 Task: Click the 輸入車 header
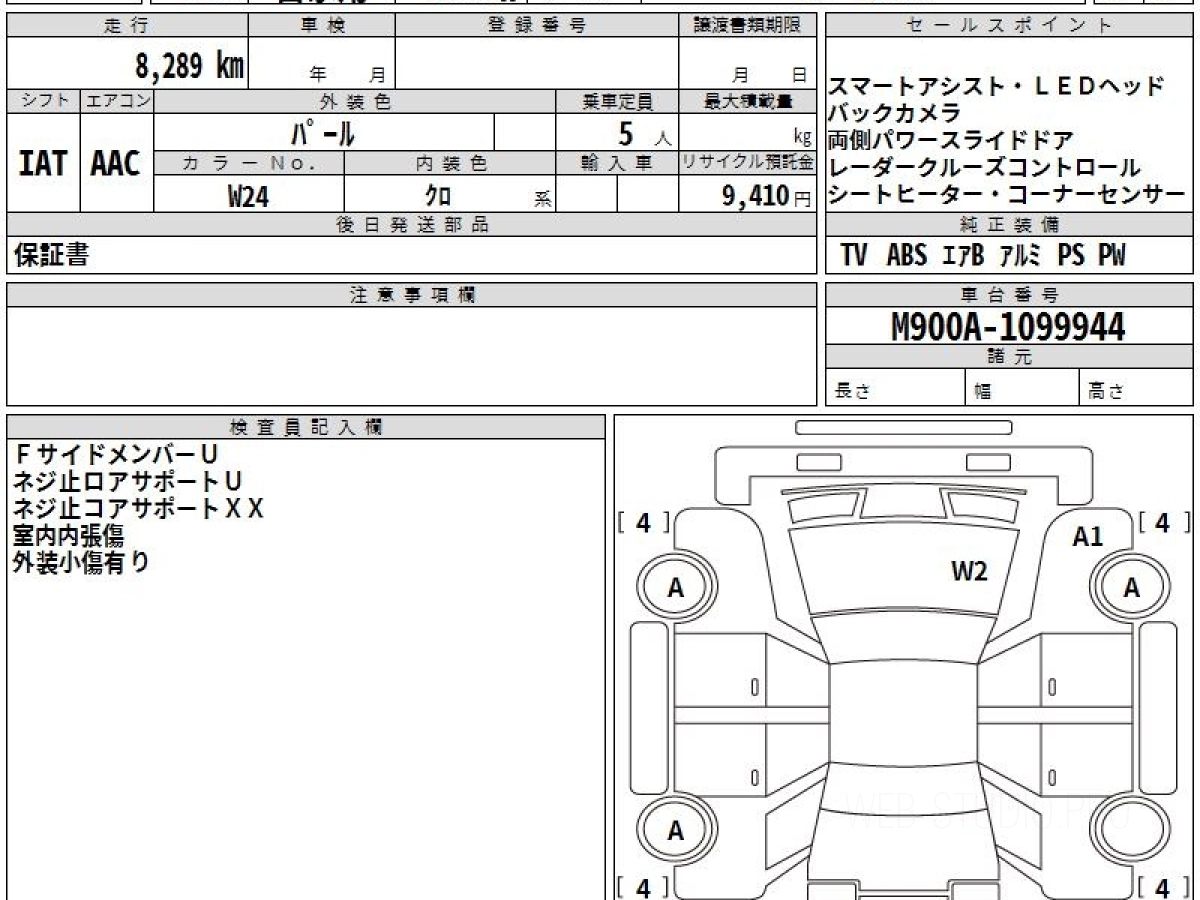pos(617,163)
